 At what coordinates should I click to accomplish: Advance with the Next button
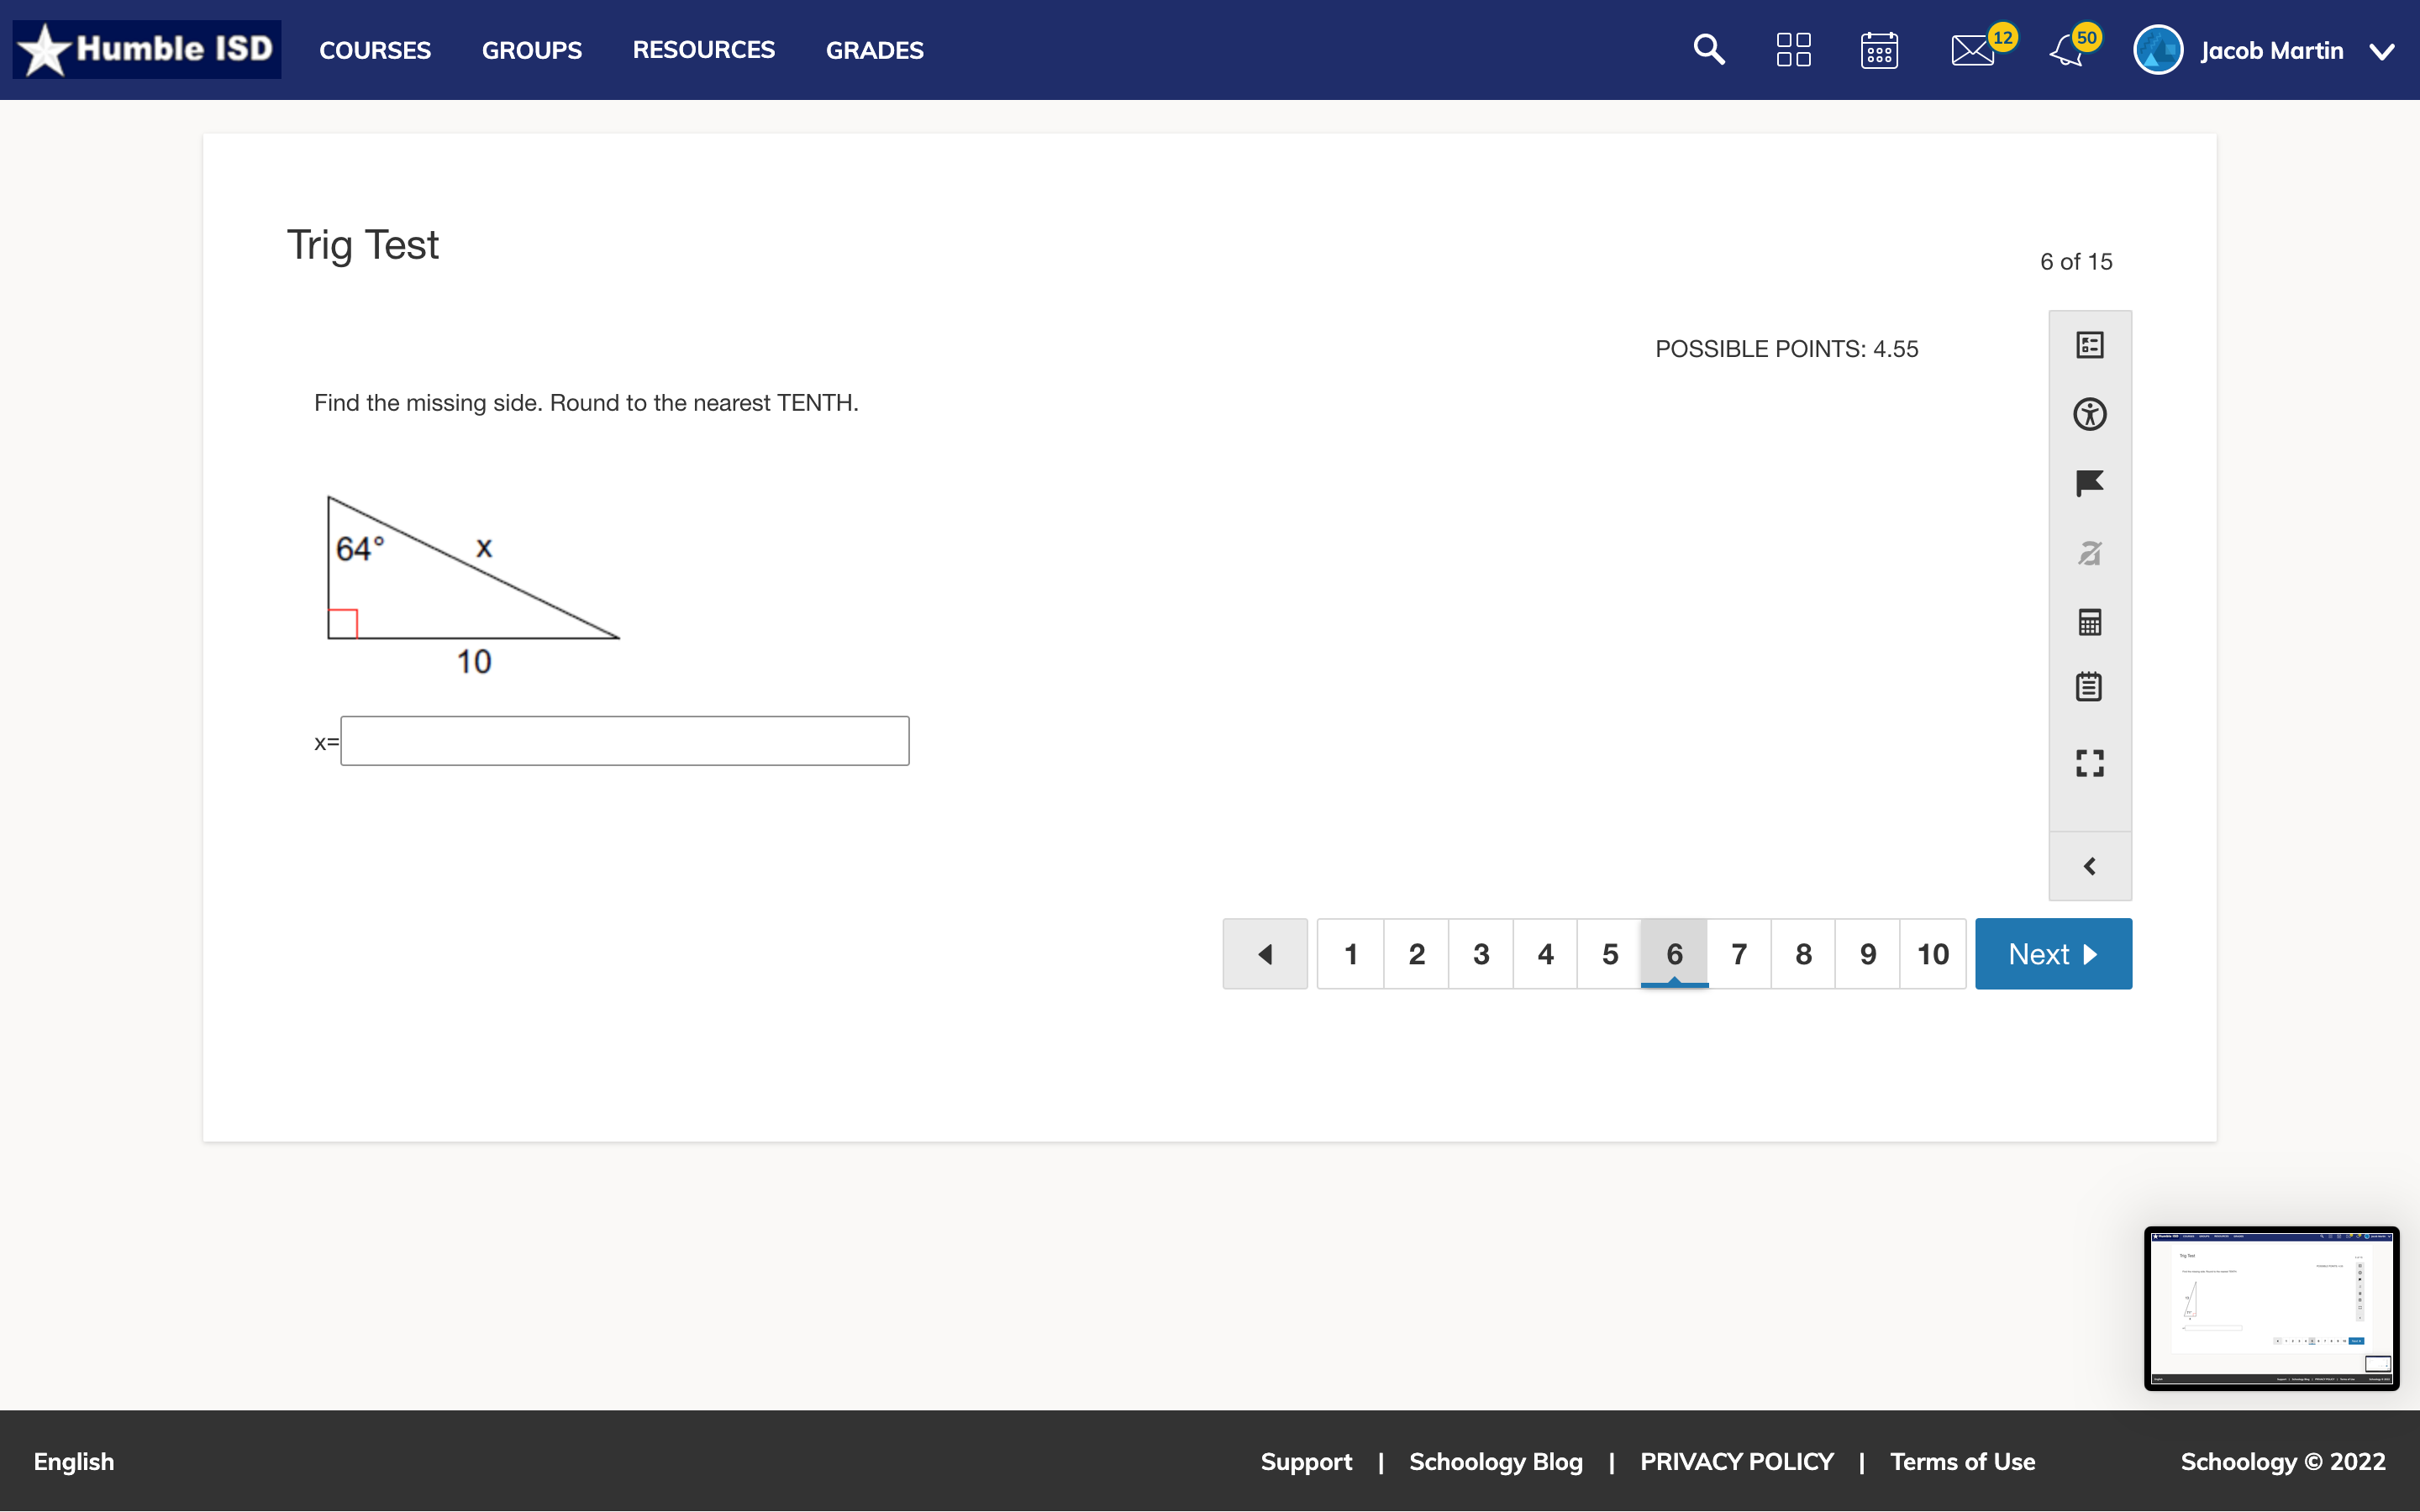coord(2052,953)
